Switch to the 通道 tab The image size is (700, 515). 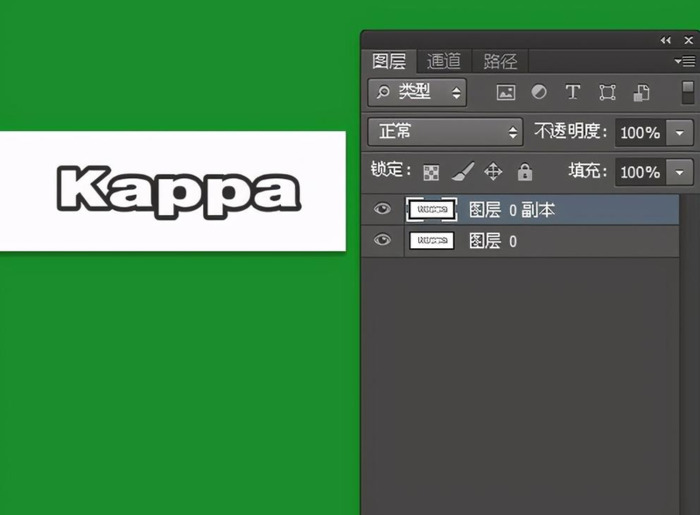pos(444,61)
